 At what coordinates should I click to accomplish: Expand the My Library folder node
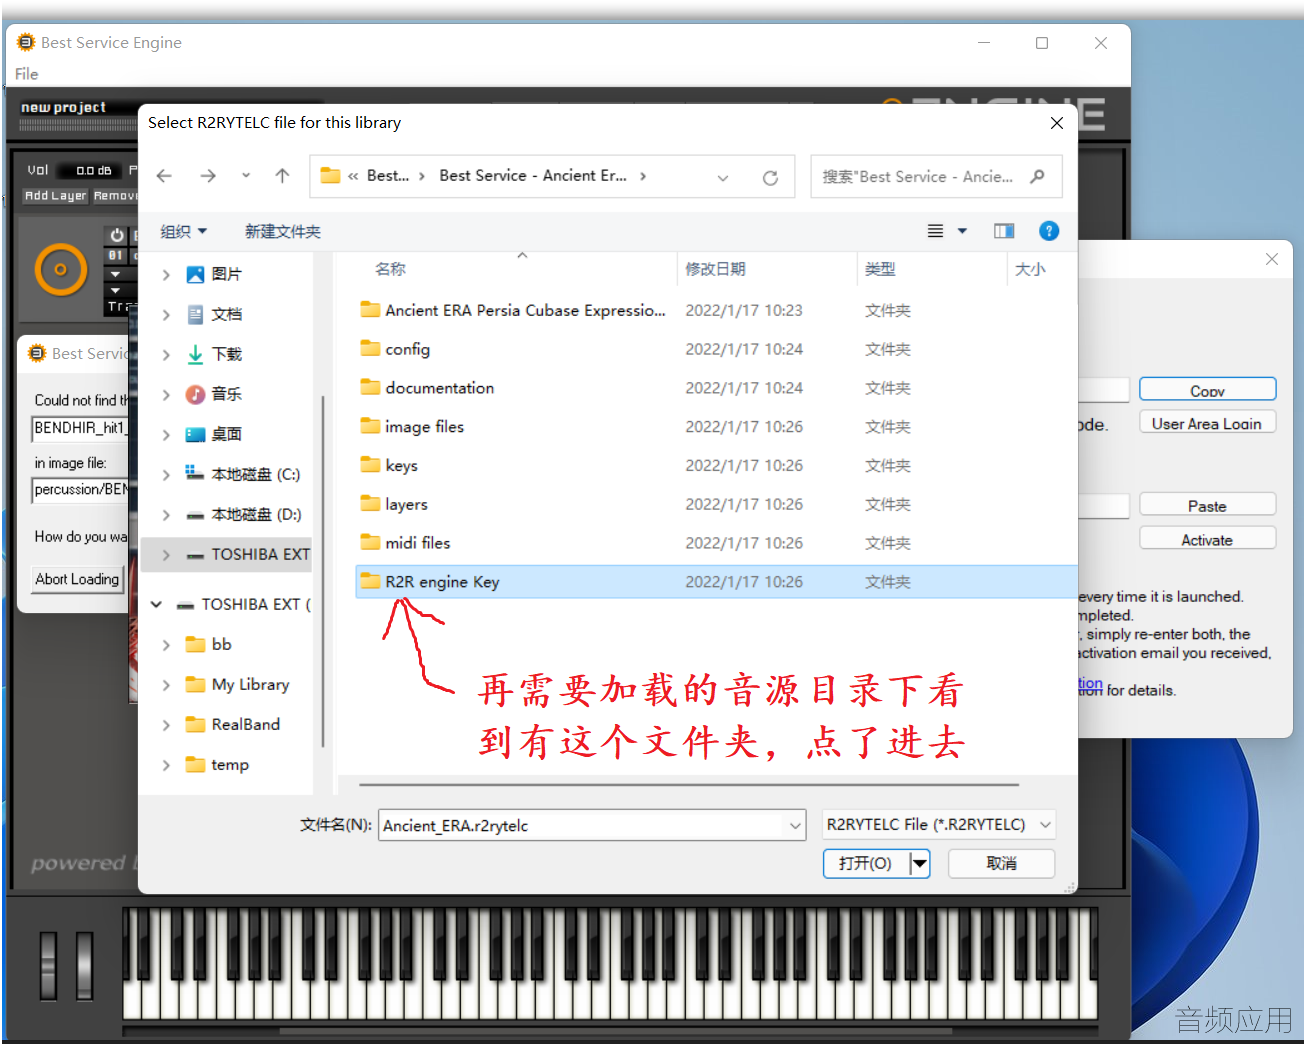coord(166,684)
